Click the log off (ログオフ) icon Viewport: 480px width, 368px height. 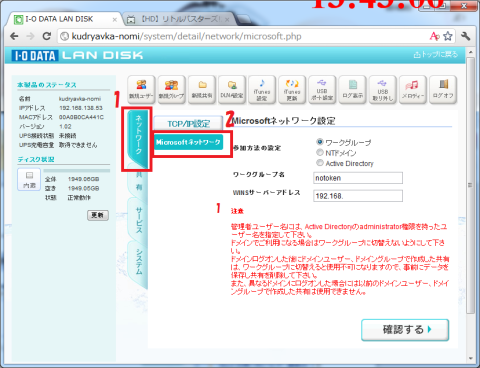[x=443, y=89]
